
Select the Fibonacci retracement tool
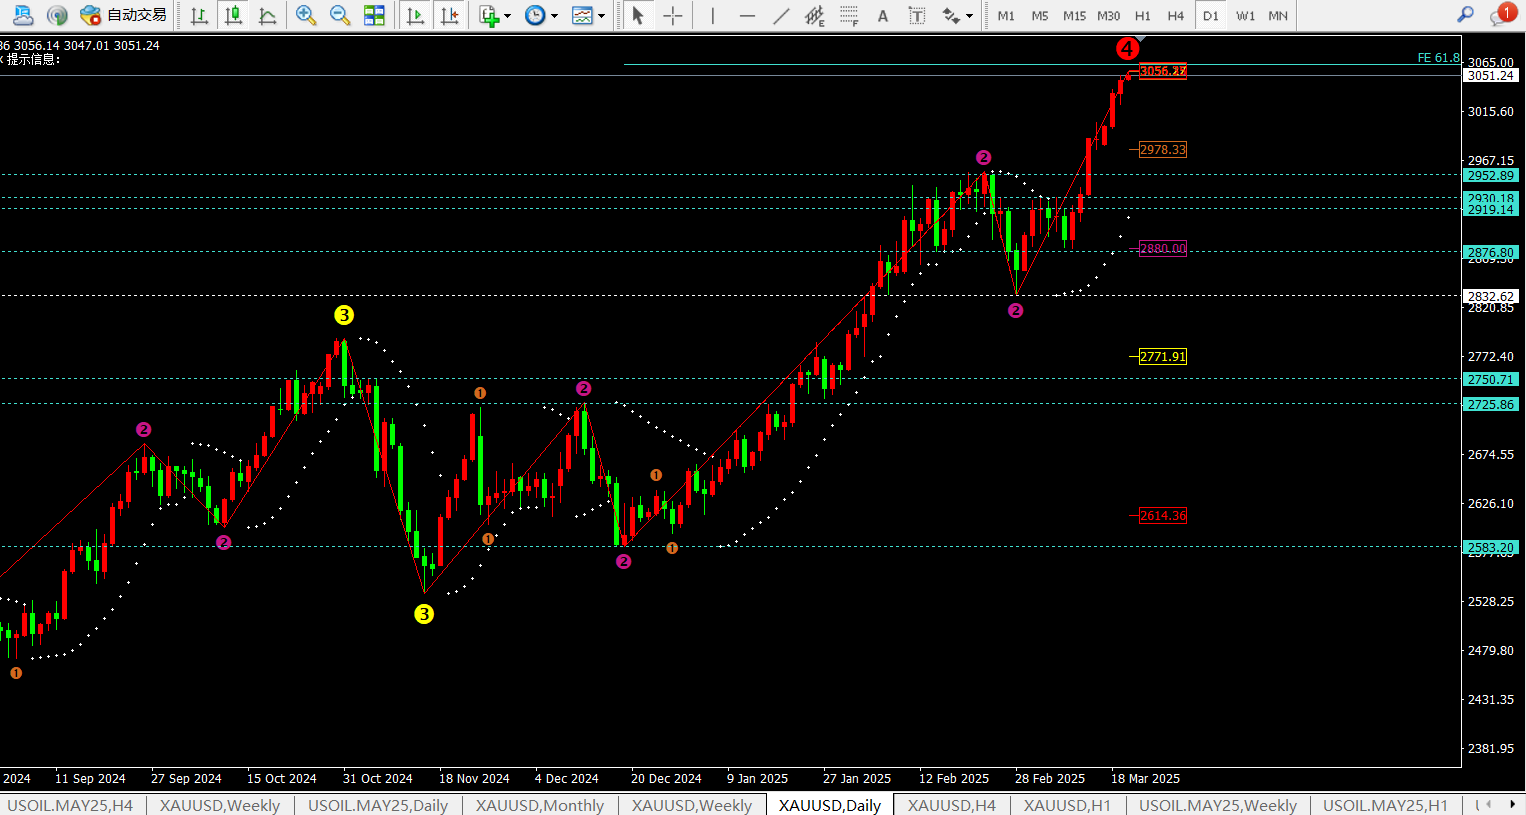tap(849, 15)
